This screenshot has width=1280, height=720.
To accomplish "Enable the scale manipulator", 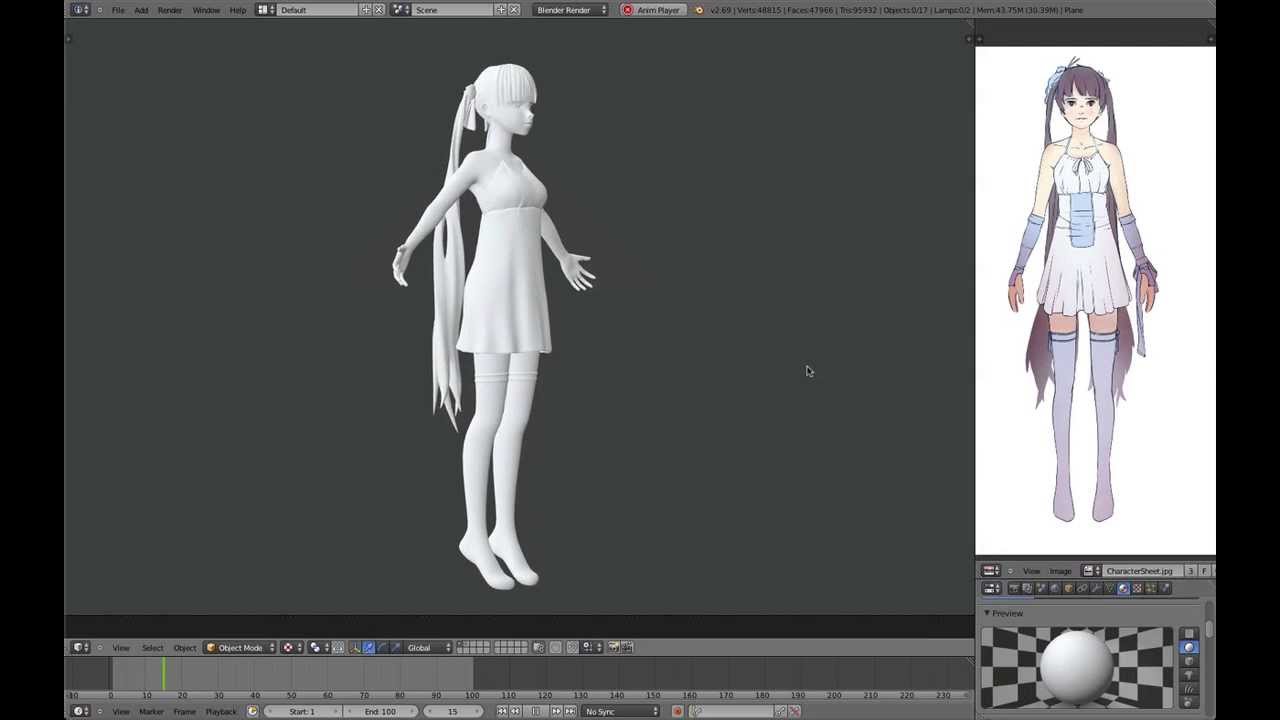I will (396, 647).
